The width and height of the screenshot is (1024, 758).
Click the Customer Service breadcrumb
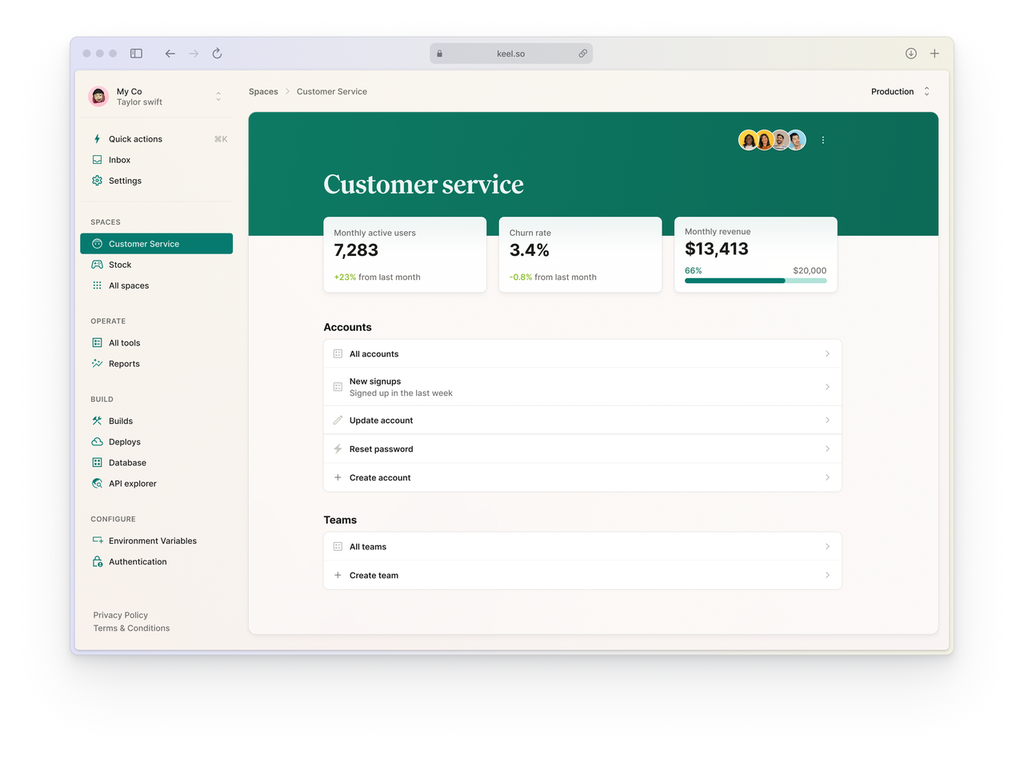[x=332, y=91]
